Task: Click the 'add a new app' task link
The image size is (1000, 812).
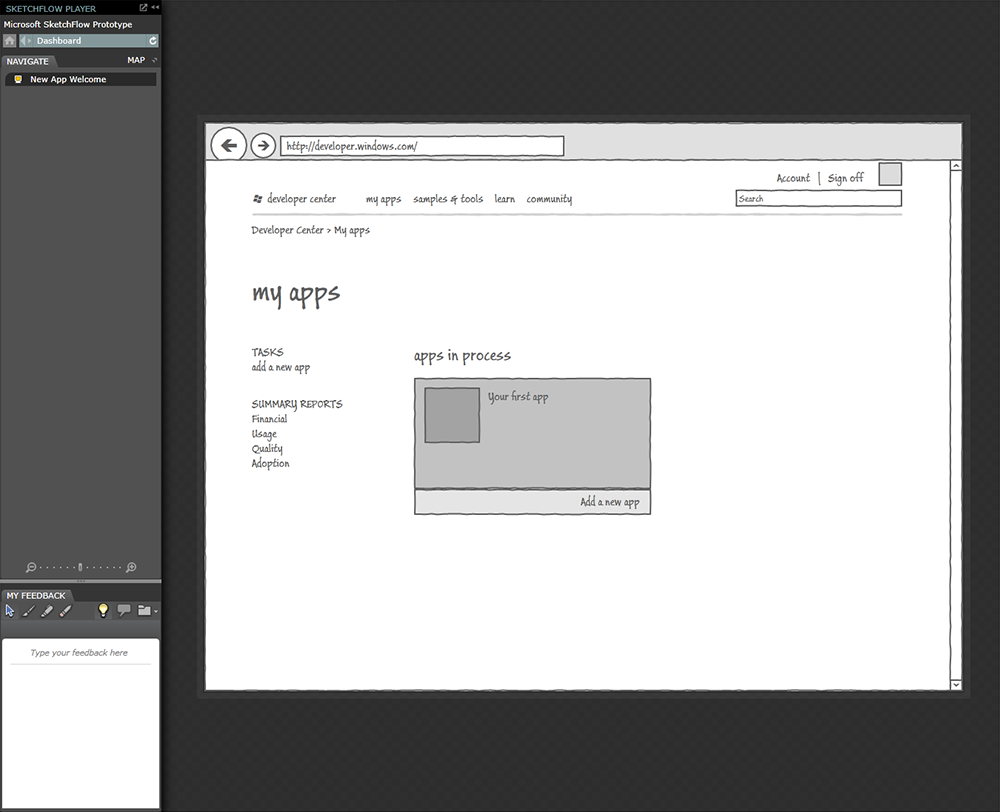Action: 281,367
